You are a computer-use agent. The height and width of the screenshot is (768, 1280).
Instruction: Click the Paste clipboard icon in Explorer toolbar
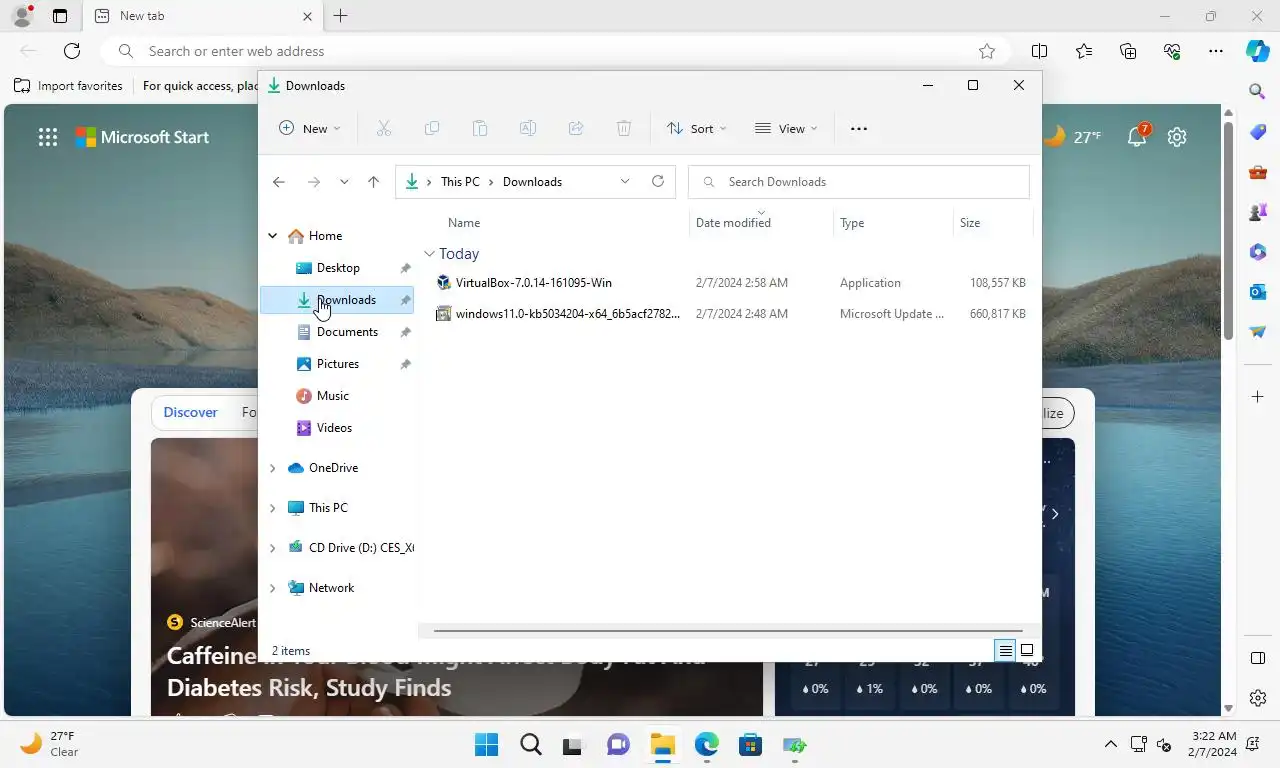pos(479,128)
